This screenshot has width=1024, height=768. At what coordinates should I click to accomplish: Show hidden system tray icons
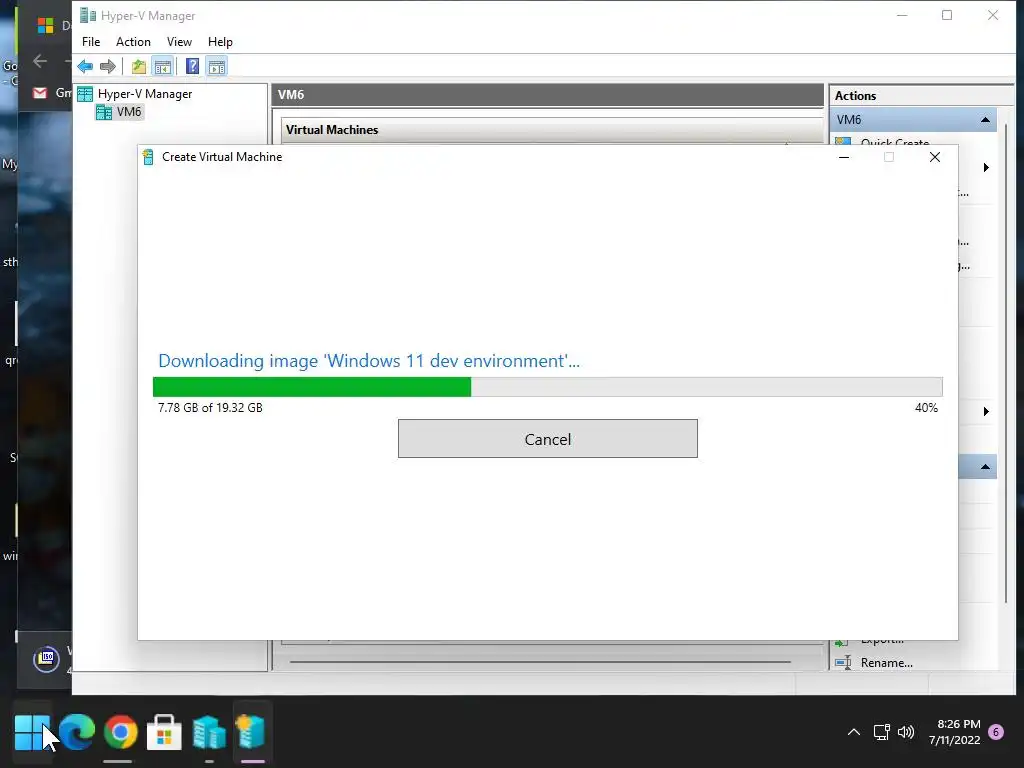(854, 732)
